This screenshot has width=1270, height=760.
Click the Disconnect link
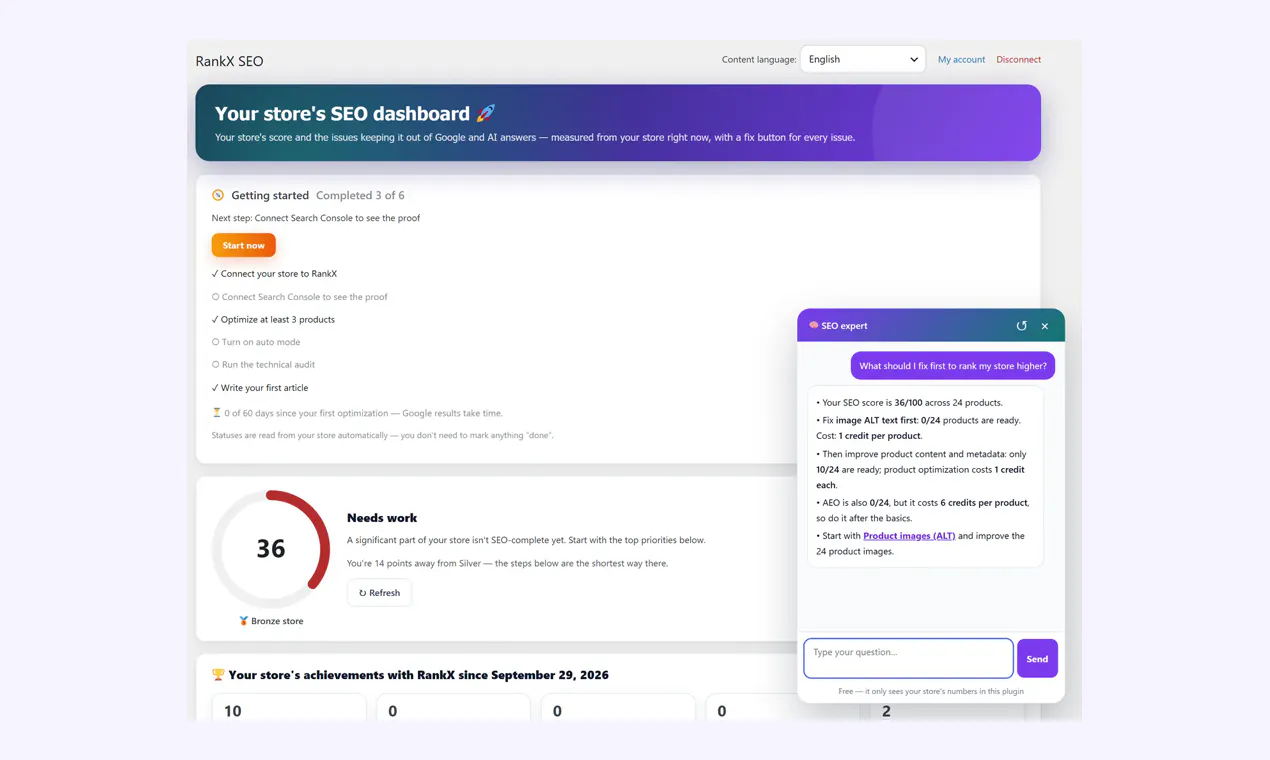point(1018,59)
